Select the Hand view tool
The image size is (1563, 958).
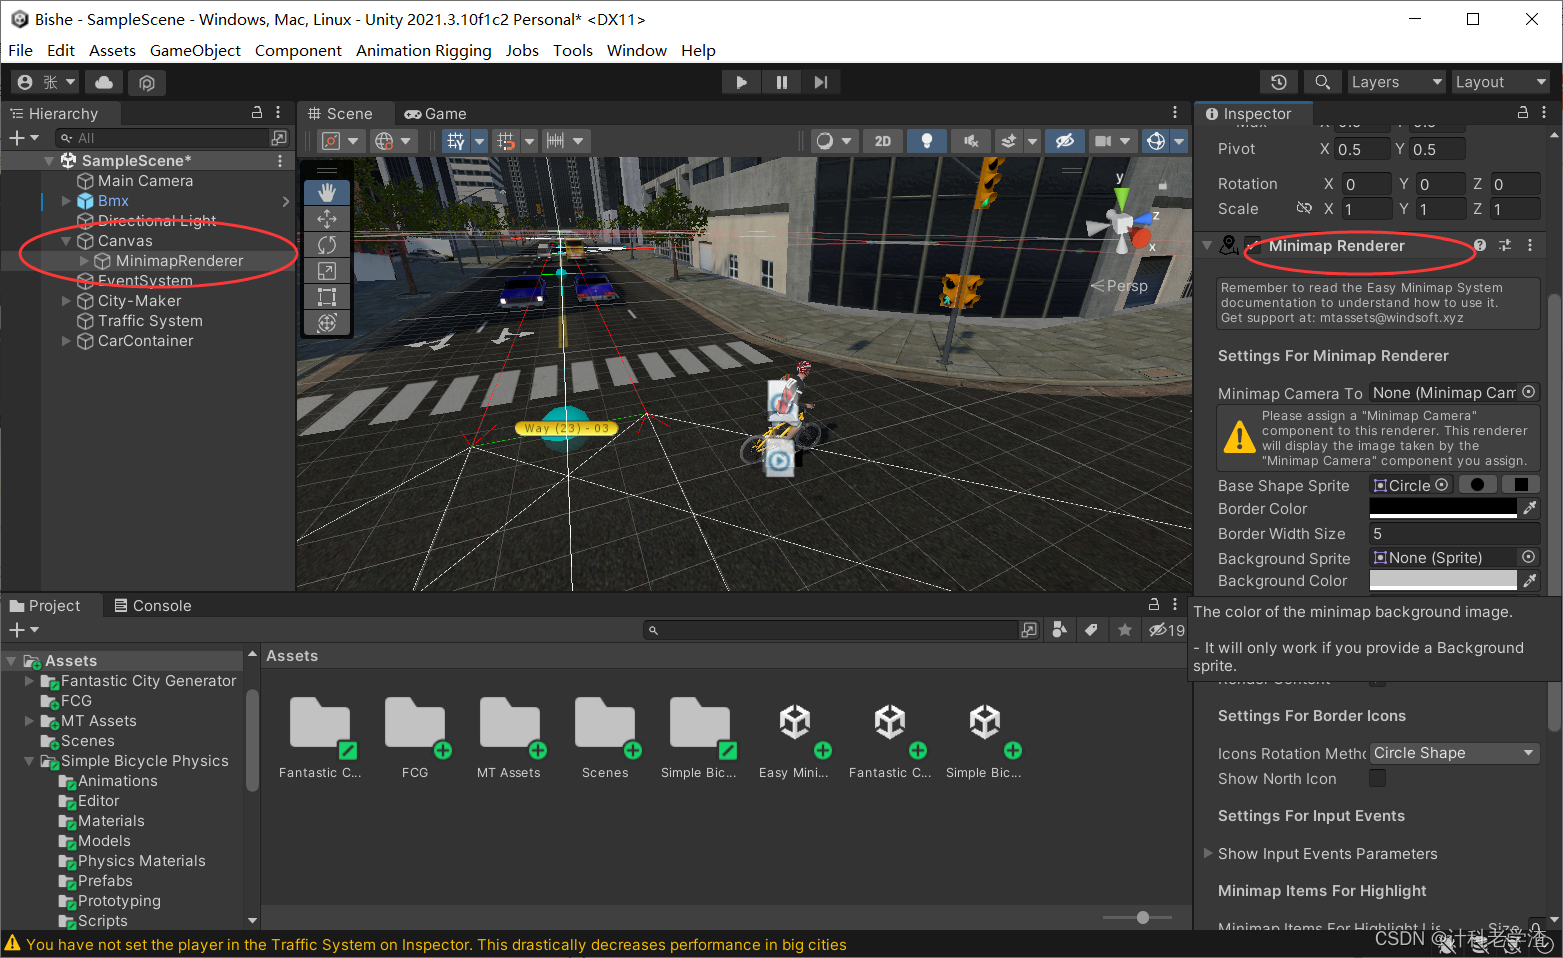pos(327,192)
